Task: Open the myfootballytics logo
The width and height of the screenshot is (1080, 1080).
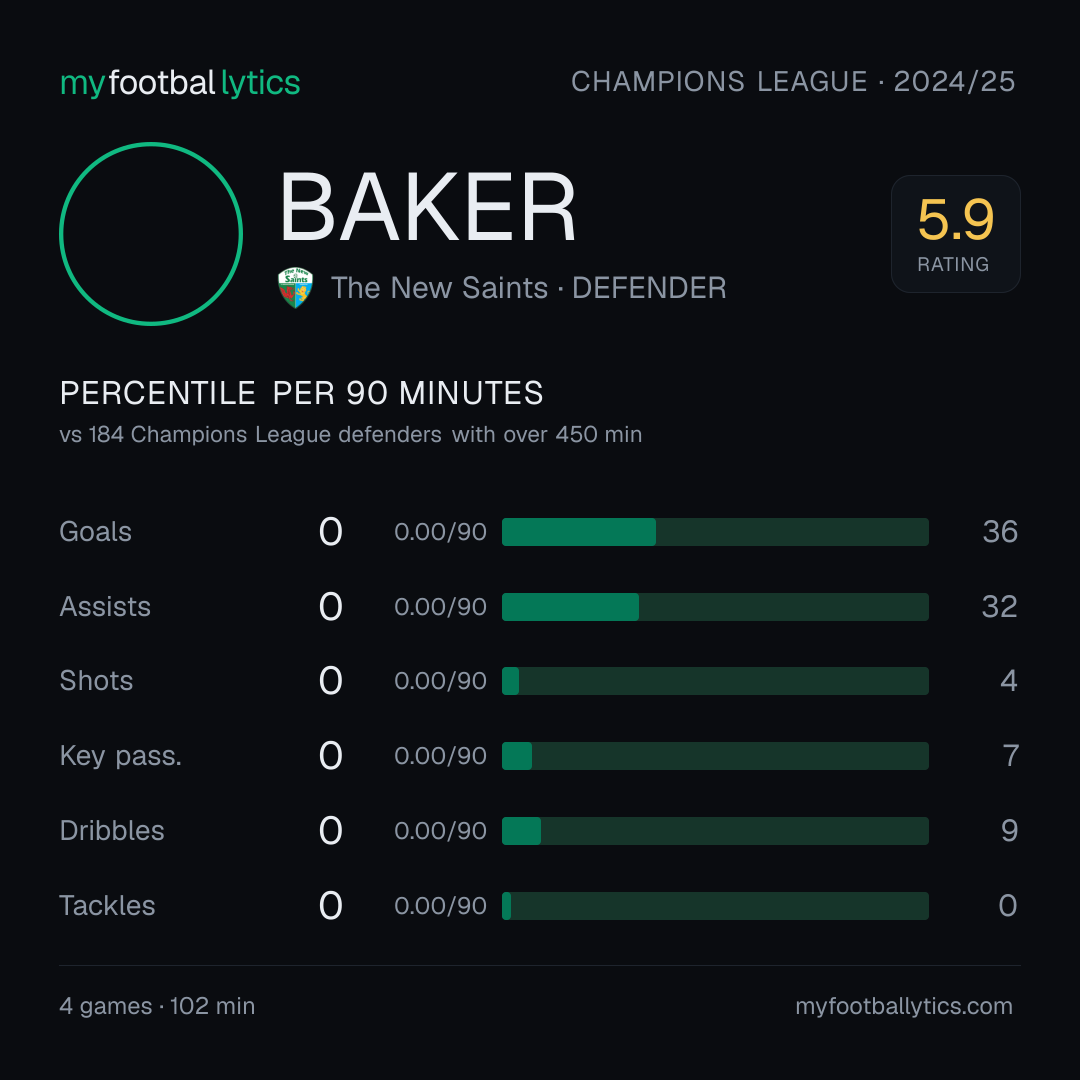Action: click(180, 83)
